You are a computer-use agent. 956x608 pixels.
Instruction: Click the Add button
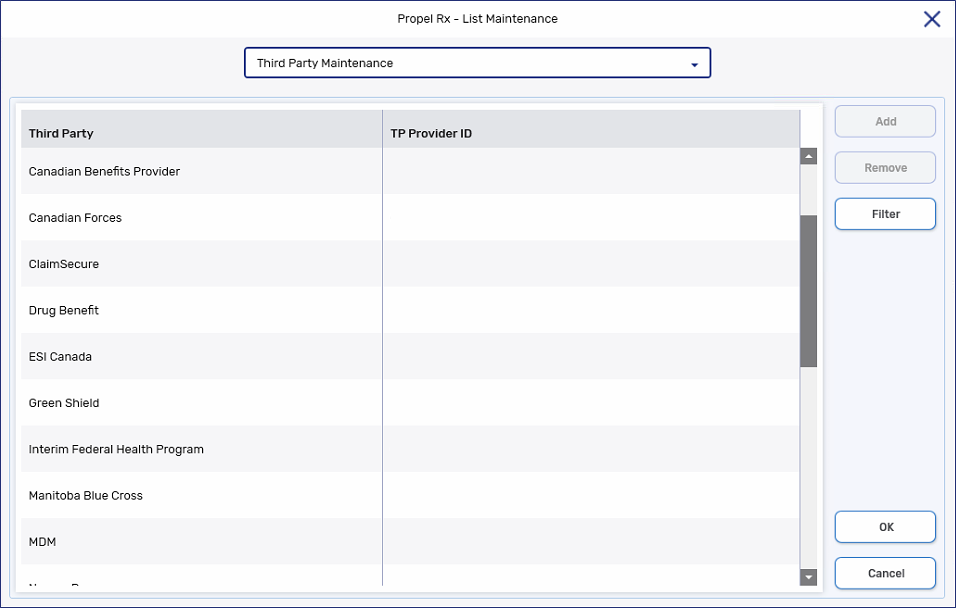(885, 122)
